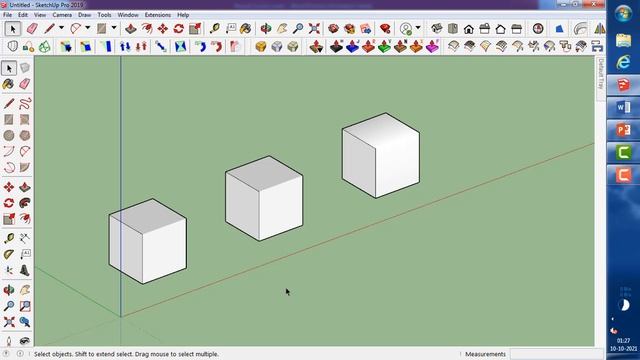Viewport: 640px width, 360px height.
Task: Select the front cube in the viewport
Action: [x=148, y=241]
